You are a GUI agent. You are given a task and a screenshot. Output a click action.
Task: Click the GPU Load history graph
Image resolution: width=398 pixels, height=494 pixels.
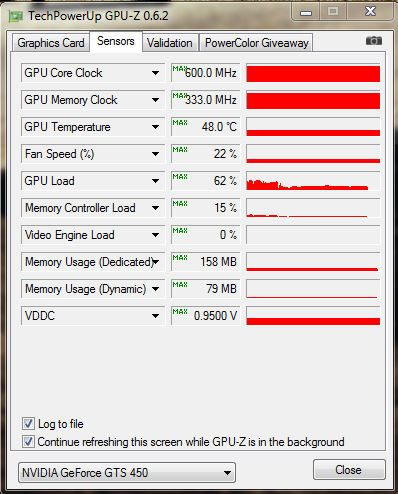313,181
